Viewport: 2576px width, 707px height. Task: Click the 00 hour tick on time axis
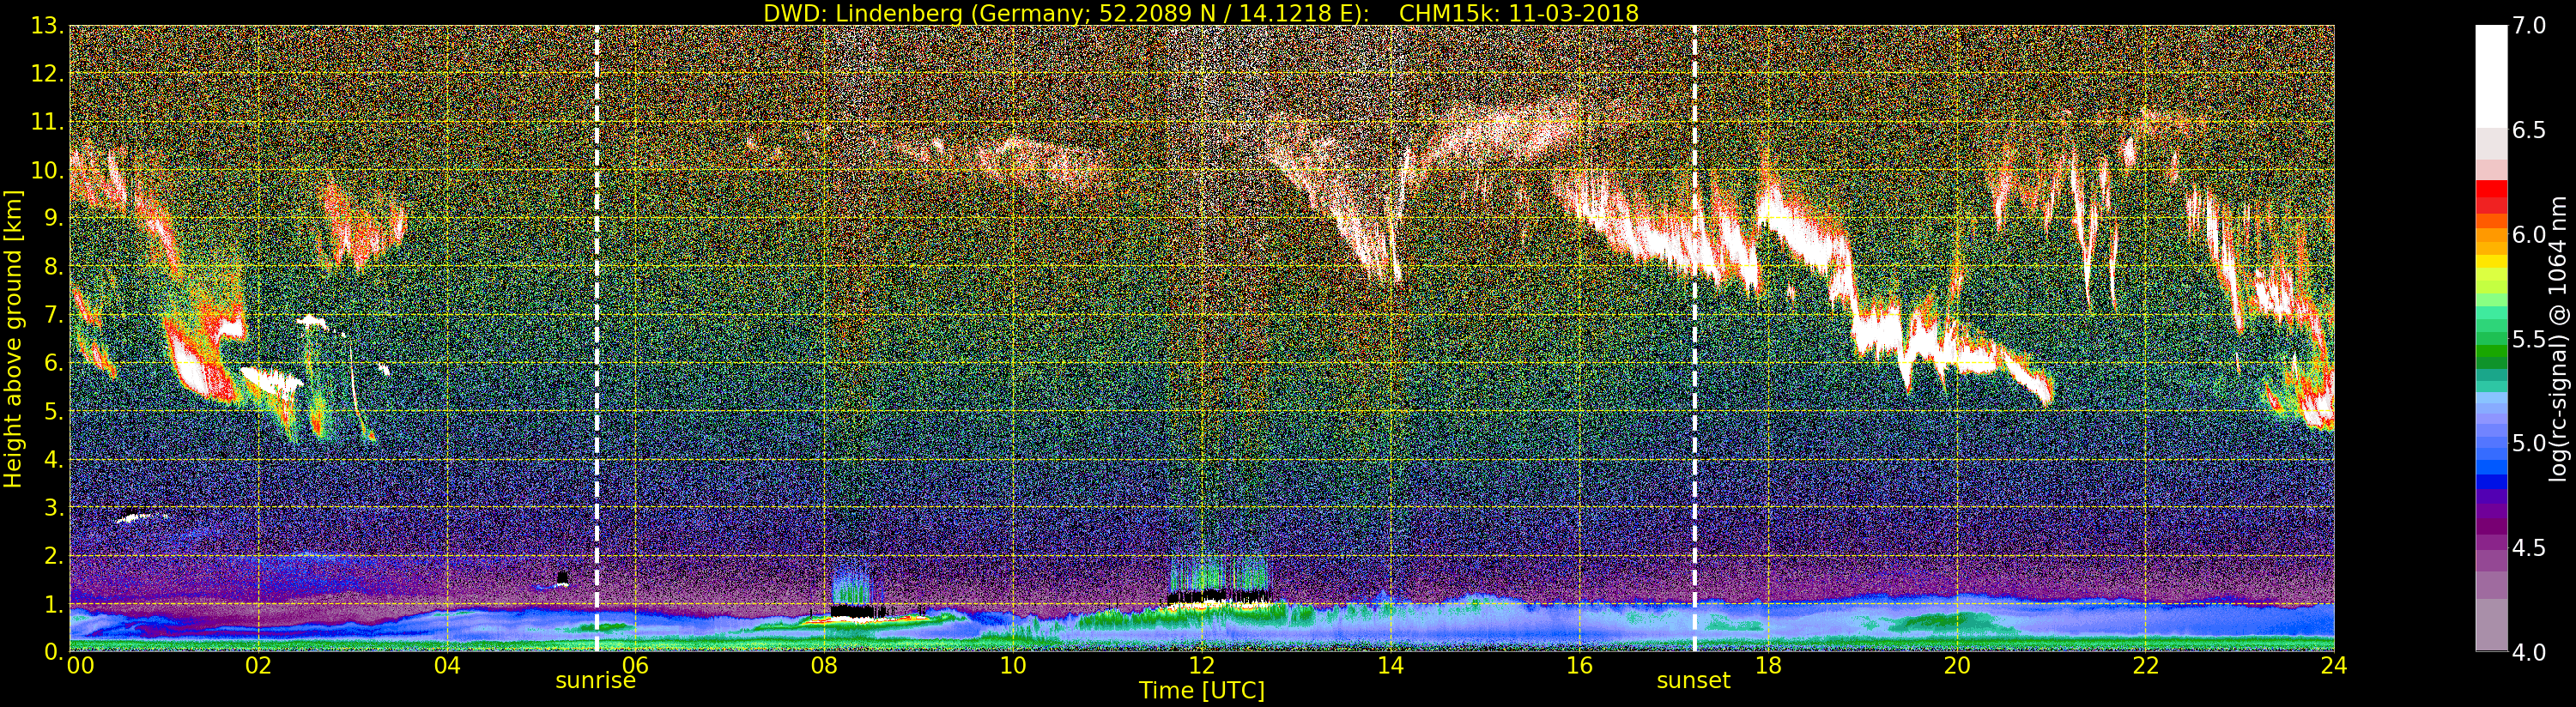(x=80, y=666)
